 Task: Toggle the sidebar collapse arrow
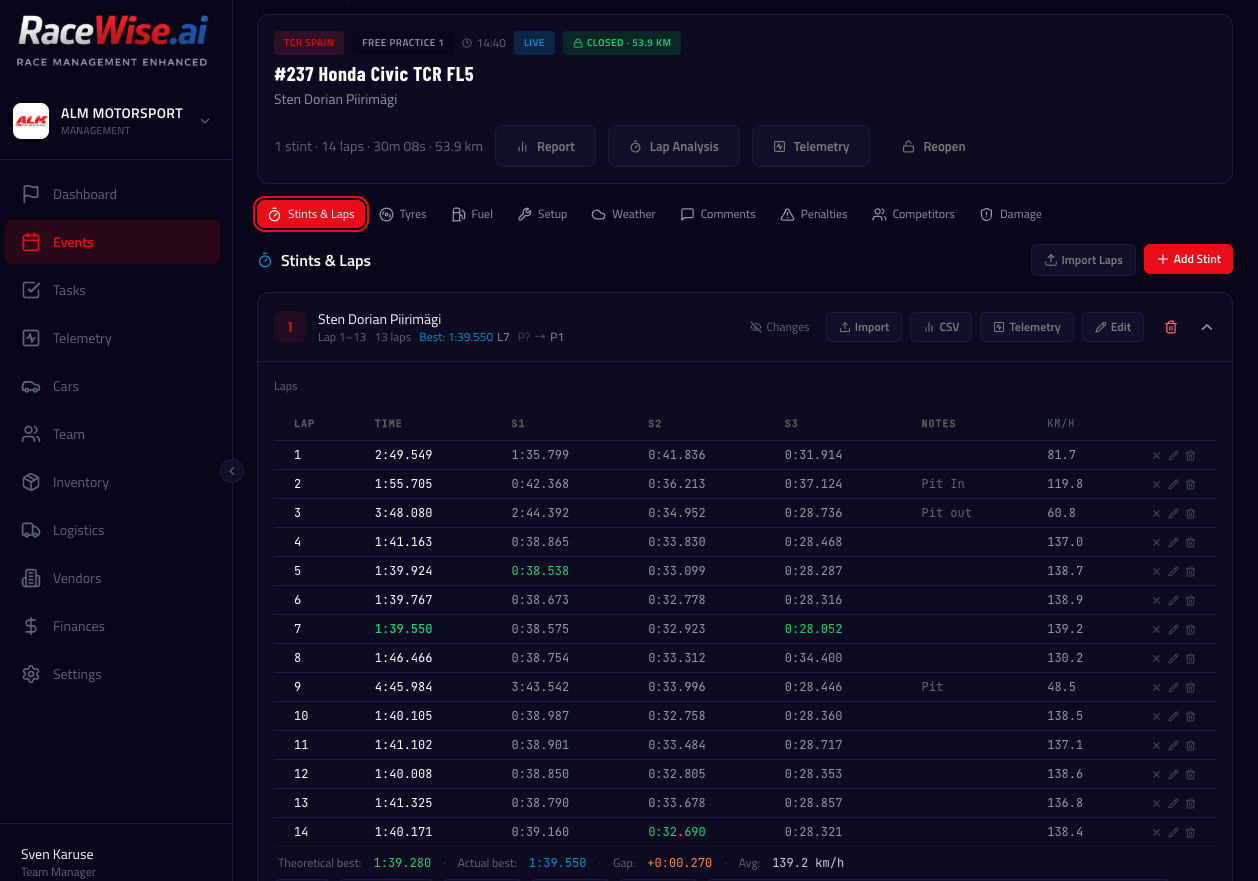click(232, 470)
